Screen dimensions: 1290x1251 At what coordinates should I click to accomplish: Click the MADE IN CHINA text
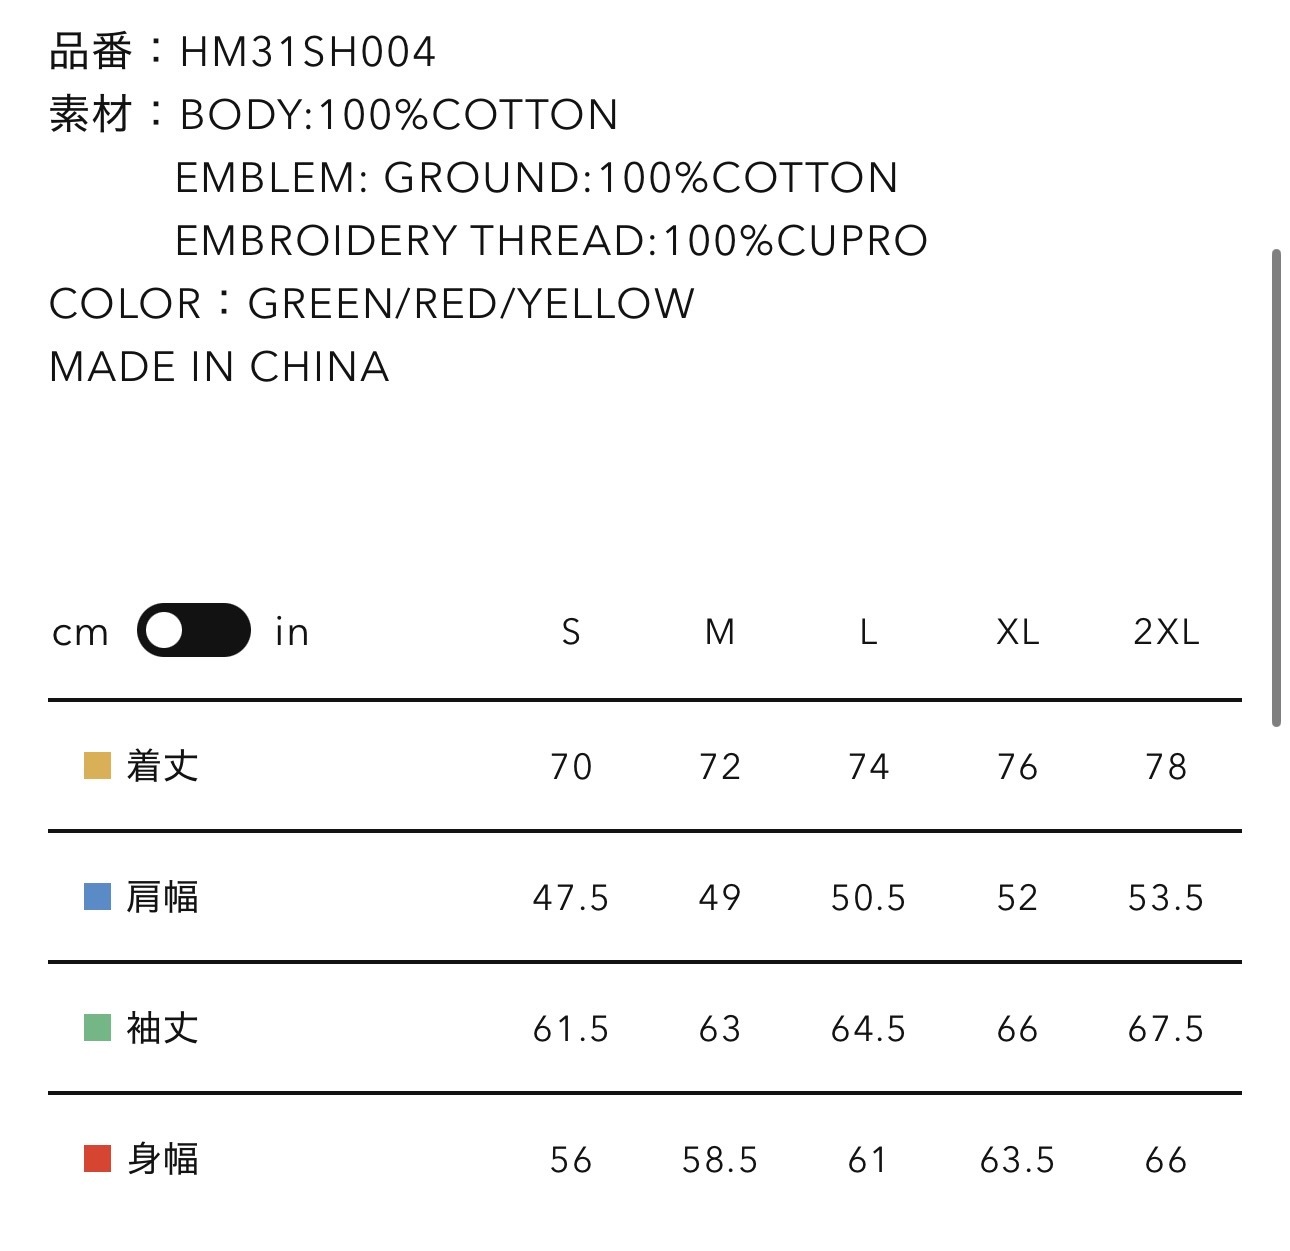point(219,367)
